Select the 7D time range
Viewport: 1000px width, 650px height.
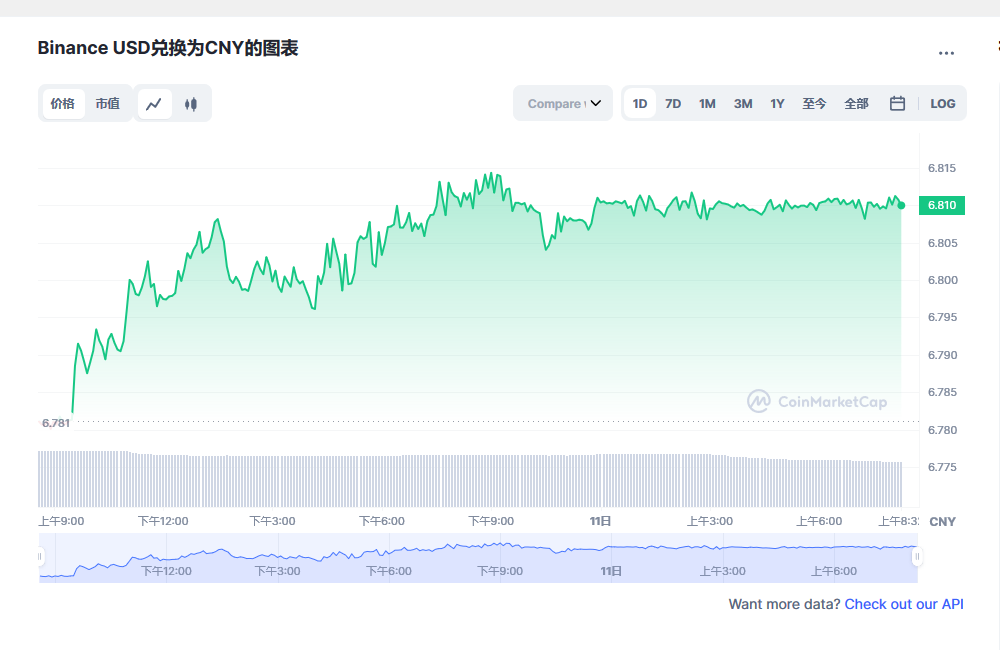point(673,103)
